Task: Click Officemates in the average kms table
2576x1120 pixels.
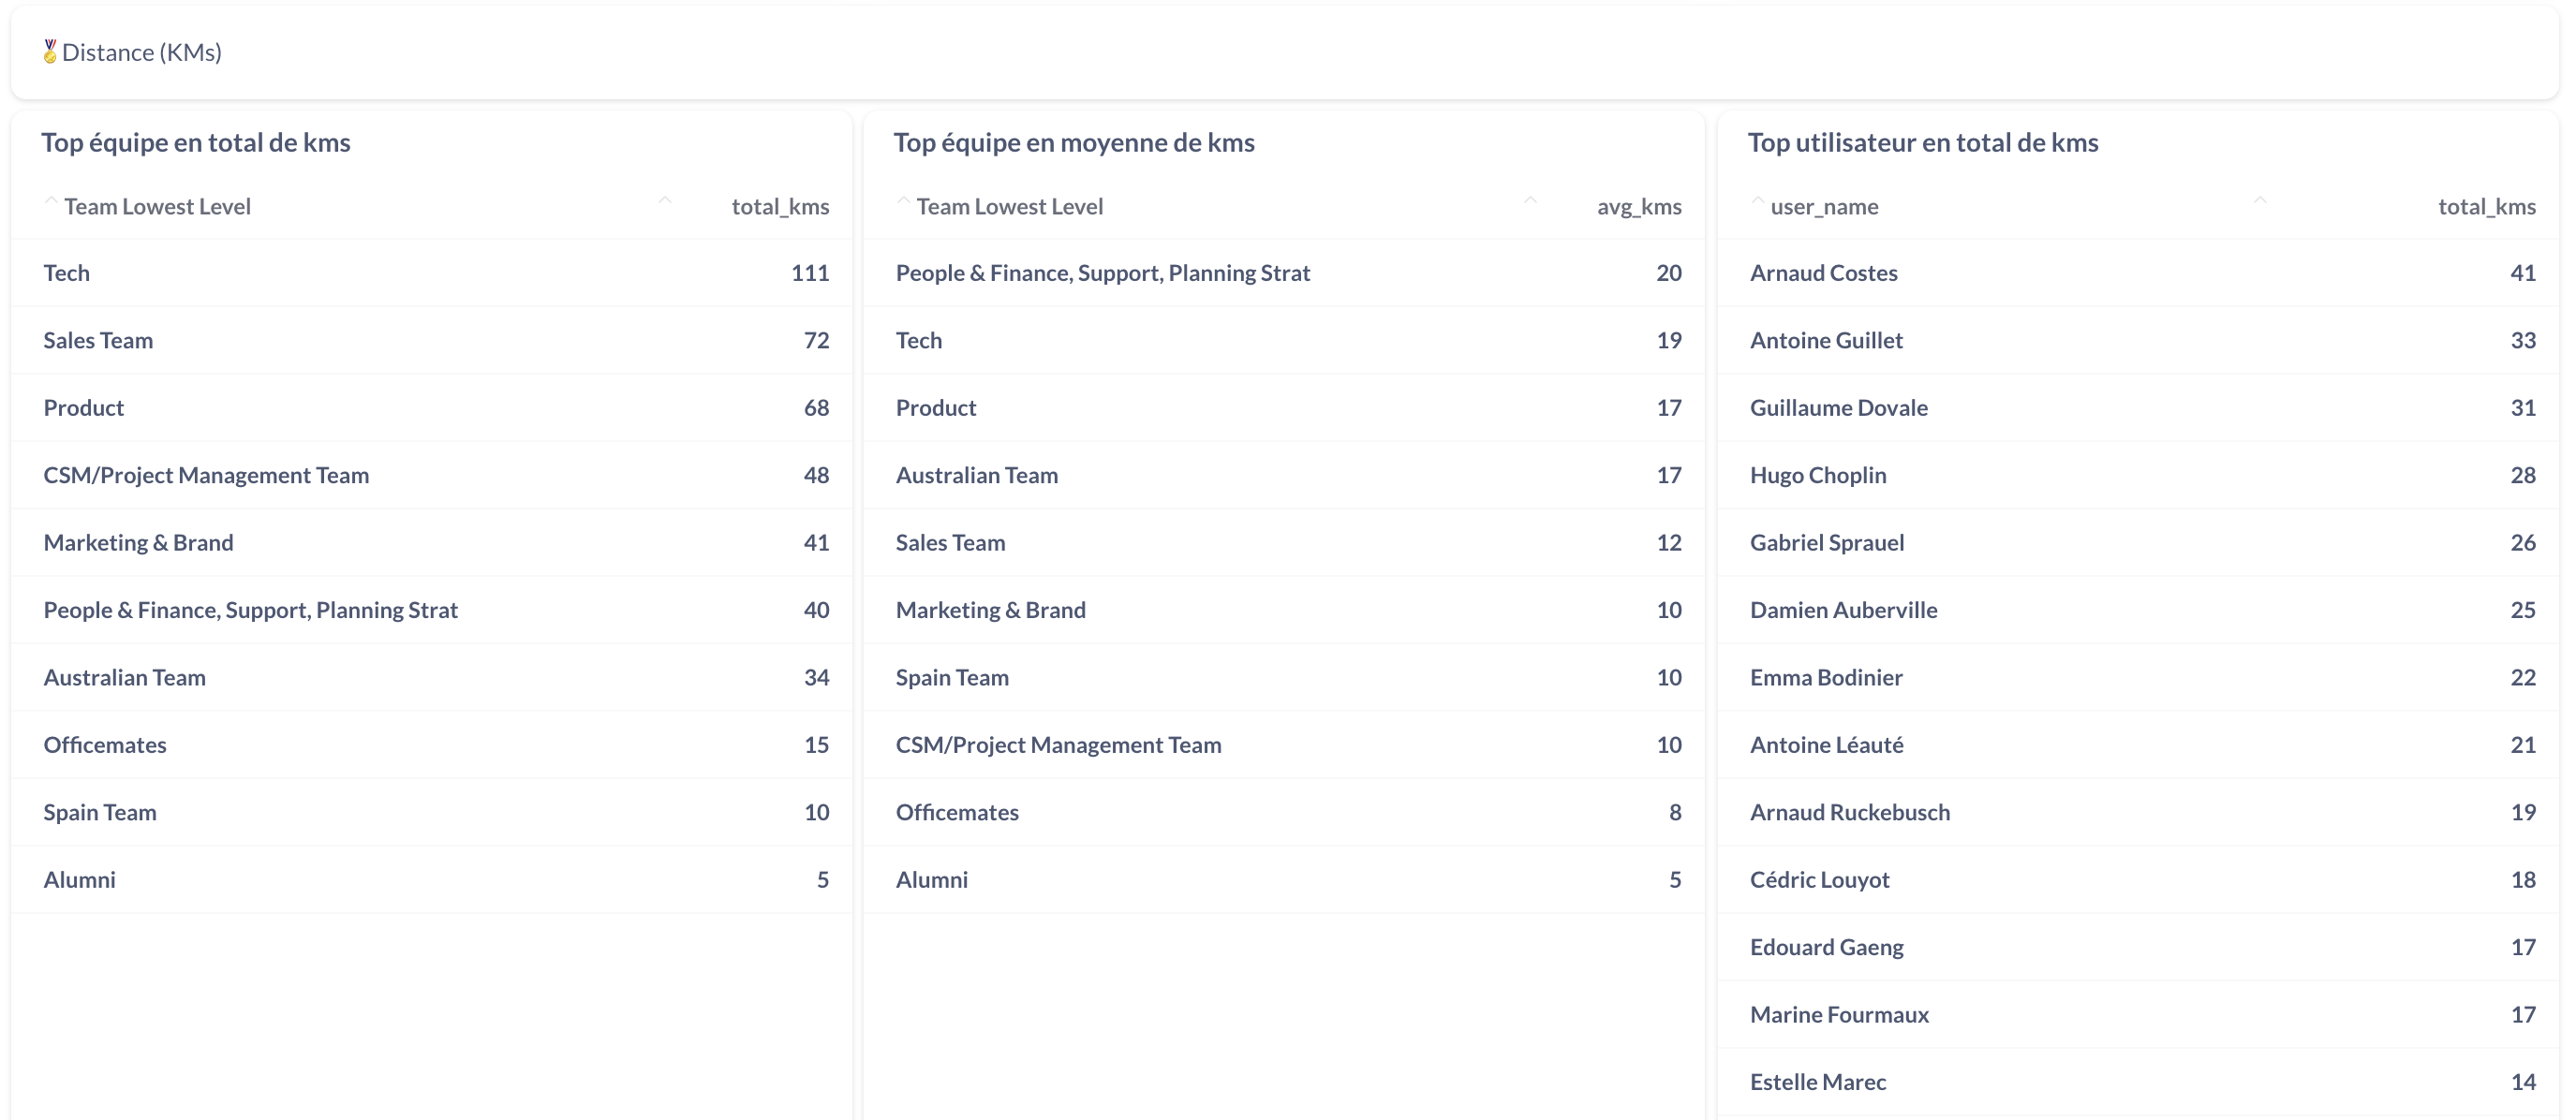Action: [957, 813]
